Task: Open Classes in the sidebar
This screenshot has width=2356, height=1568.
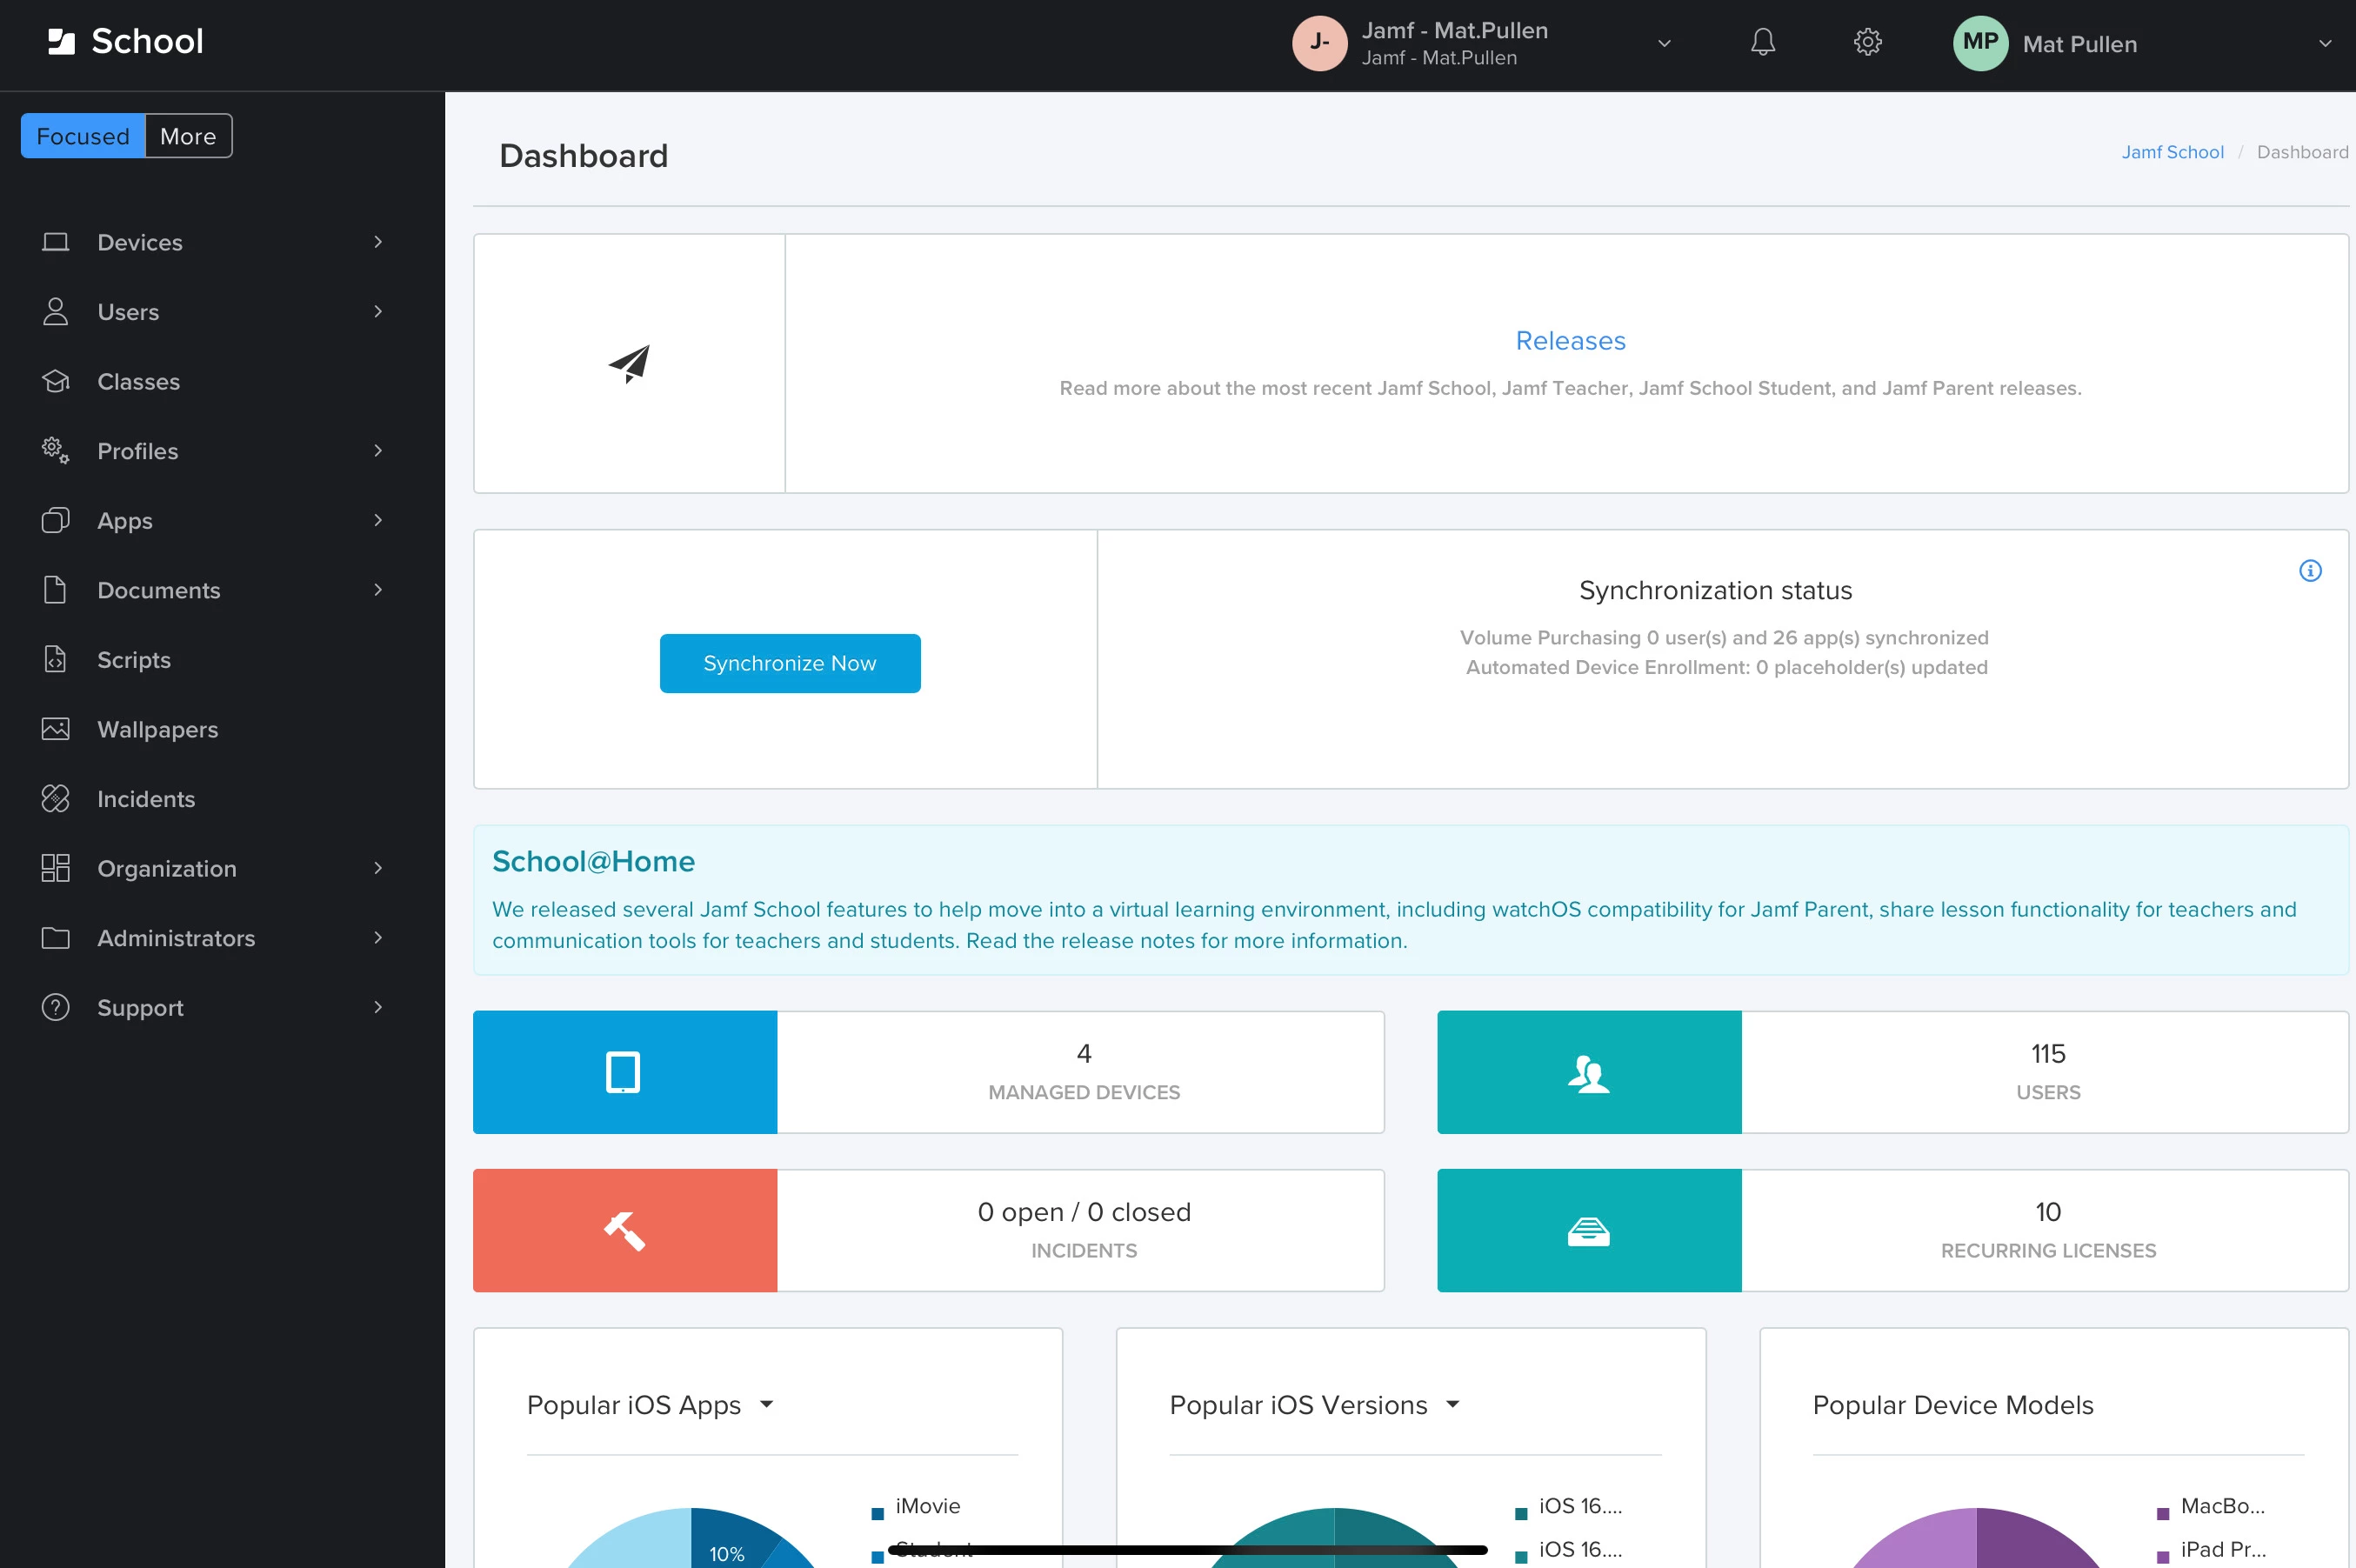Action: point(139,382)
